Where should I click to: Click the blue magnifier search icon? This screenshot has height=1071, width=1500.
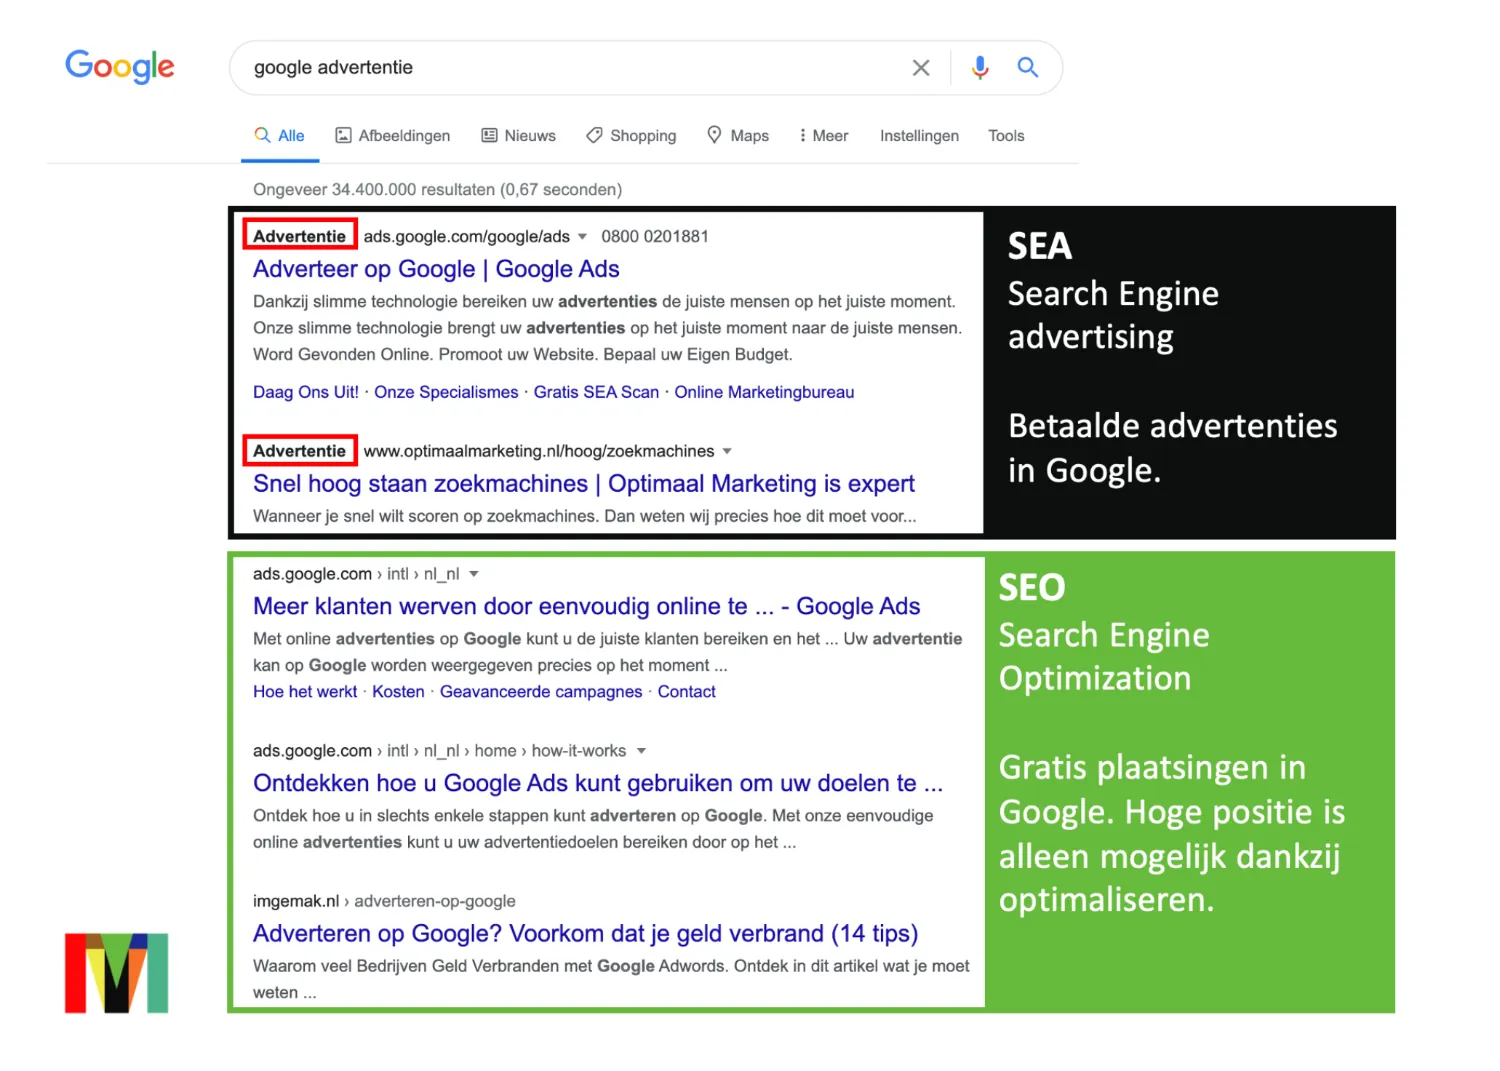[x=1027, y=67]
